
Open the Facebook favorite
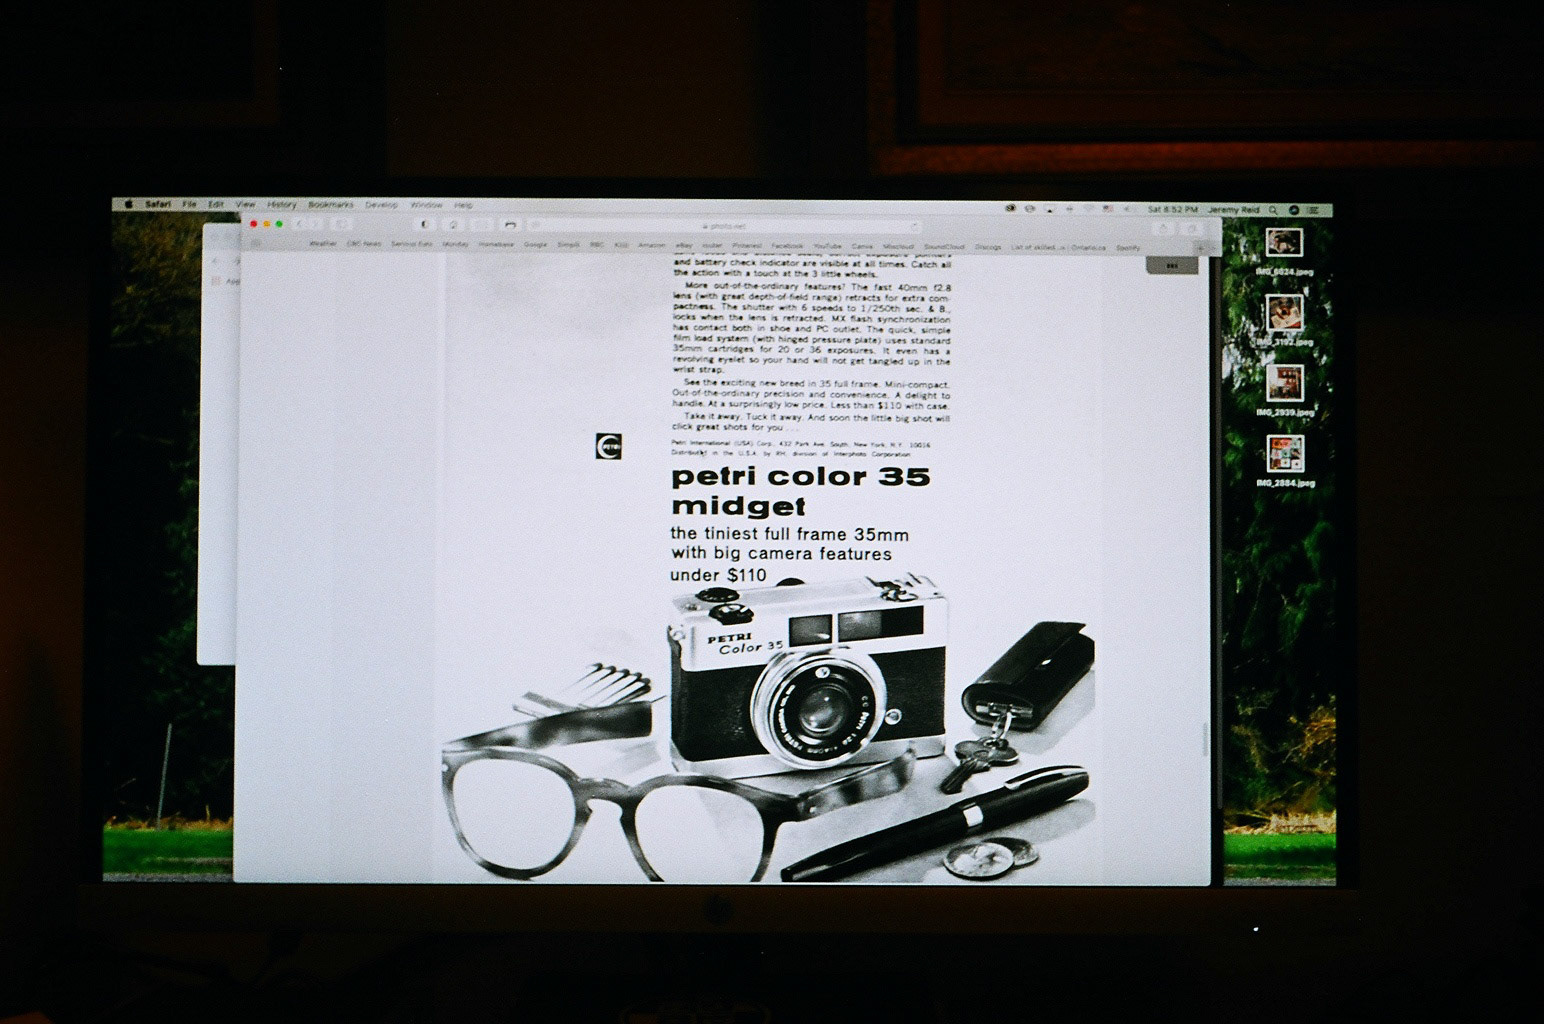click(787, 245)
